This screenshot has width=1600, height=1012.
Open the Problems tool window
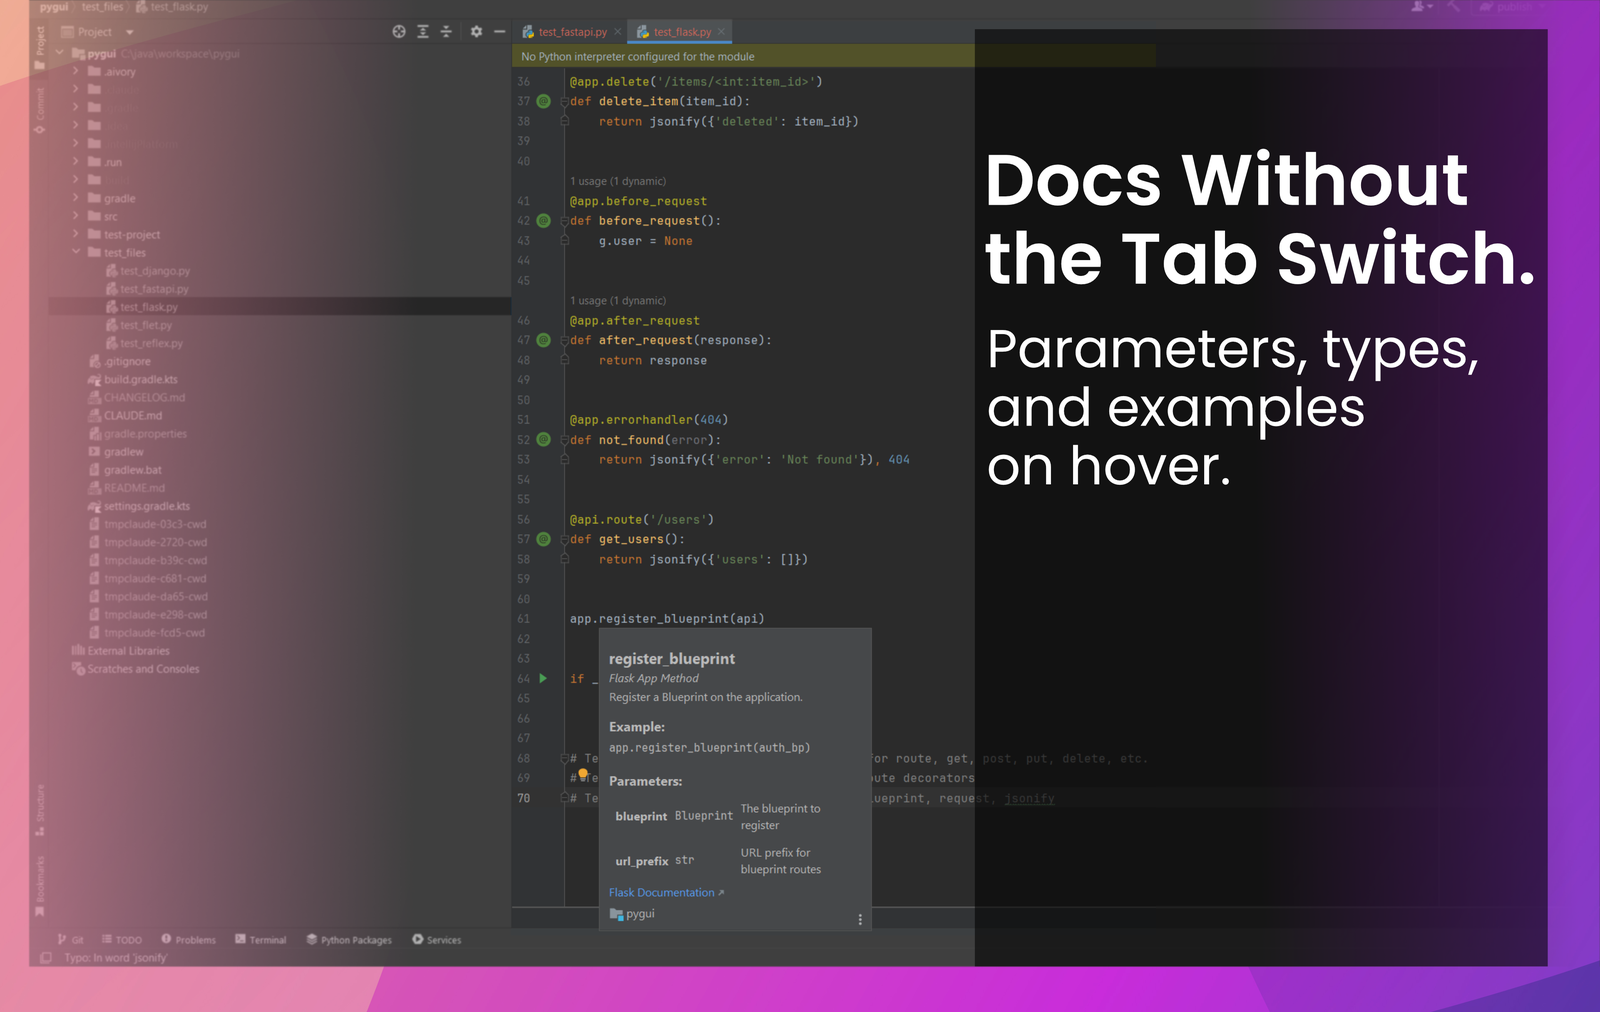188,940
